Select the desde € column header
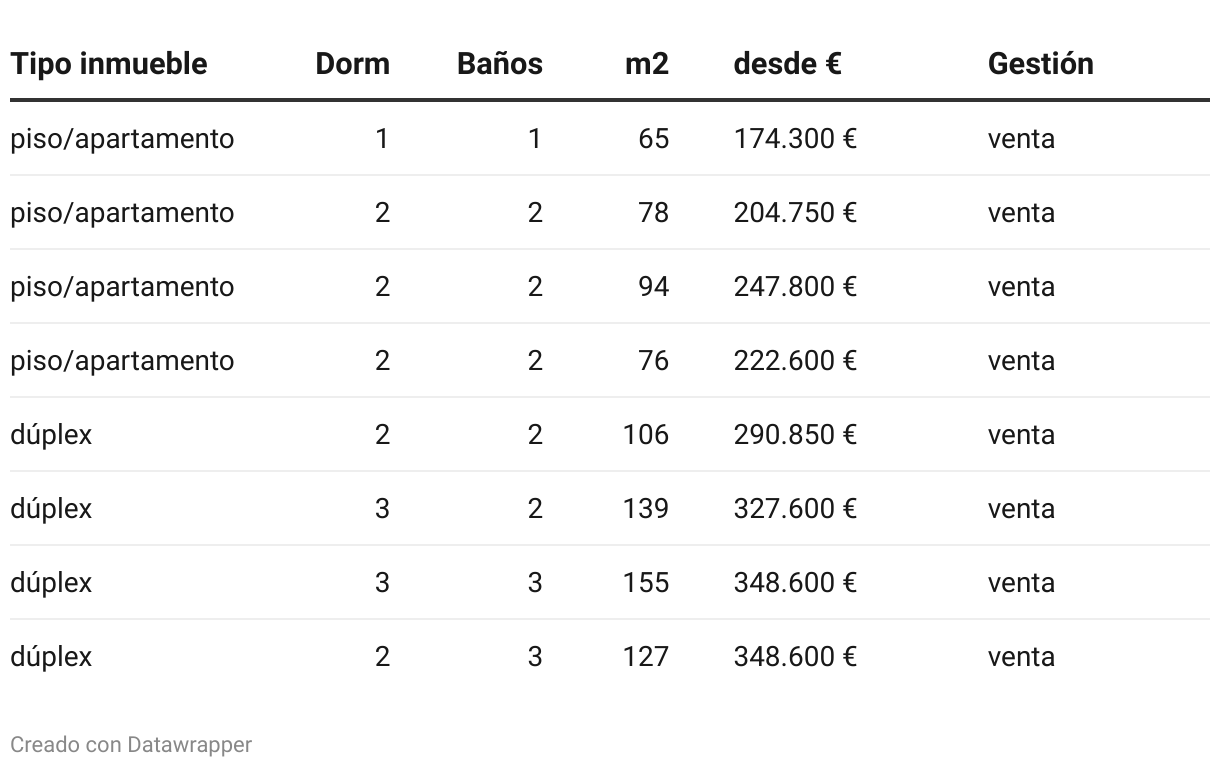This screenshot has height=768, width=1220. point(787,64)
